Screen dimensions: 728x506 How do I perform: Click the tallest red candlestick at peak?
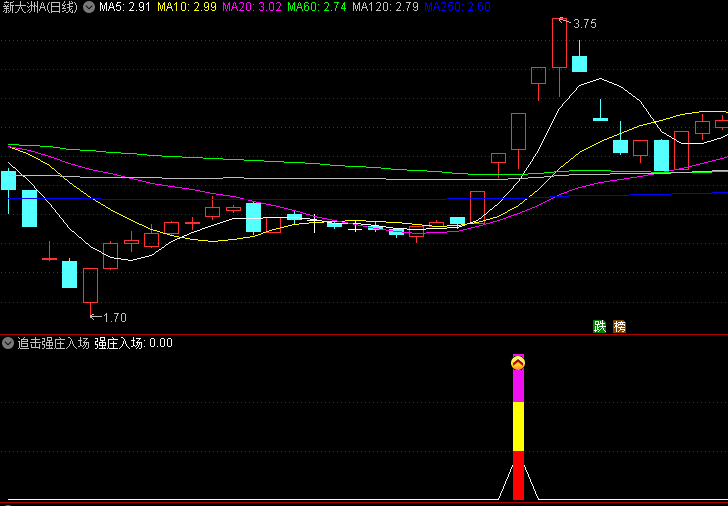point(559,42)
